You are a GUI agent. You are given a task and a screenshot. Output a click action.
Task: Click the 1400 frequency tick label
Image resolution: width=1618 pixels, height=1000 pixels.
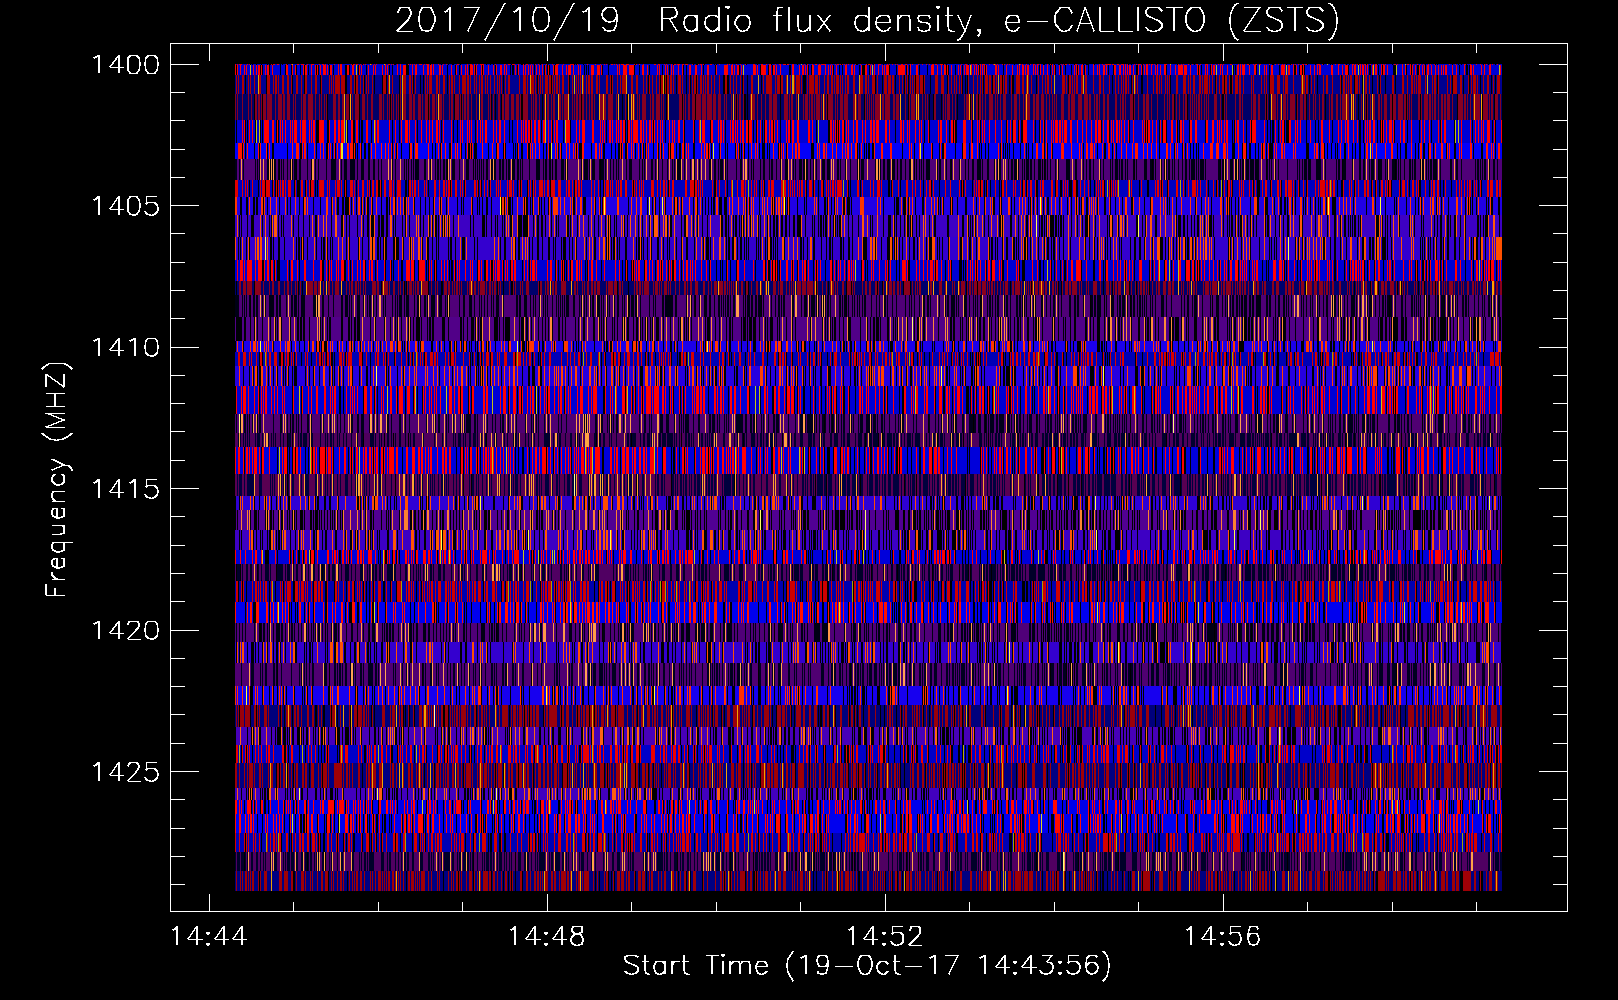[x=125, y=65]
